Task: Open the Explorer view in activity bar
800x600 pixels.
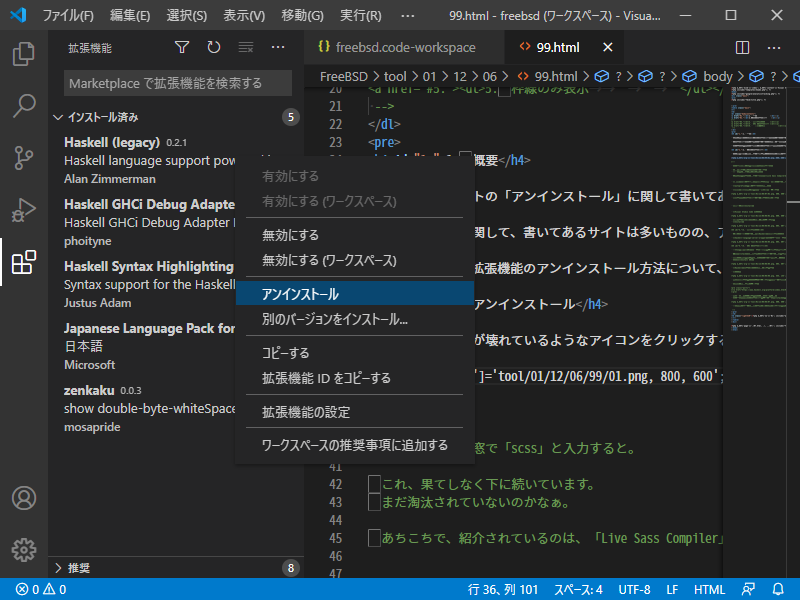Action: click(x=23, y=53)
